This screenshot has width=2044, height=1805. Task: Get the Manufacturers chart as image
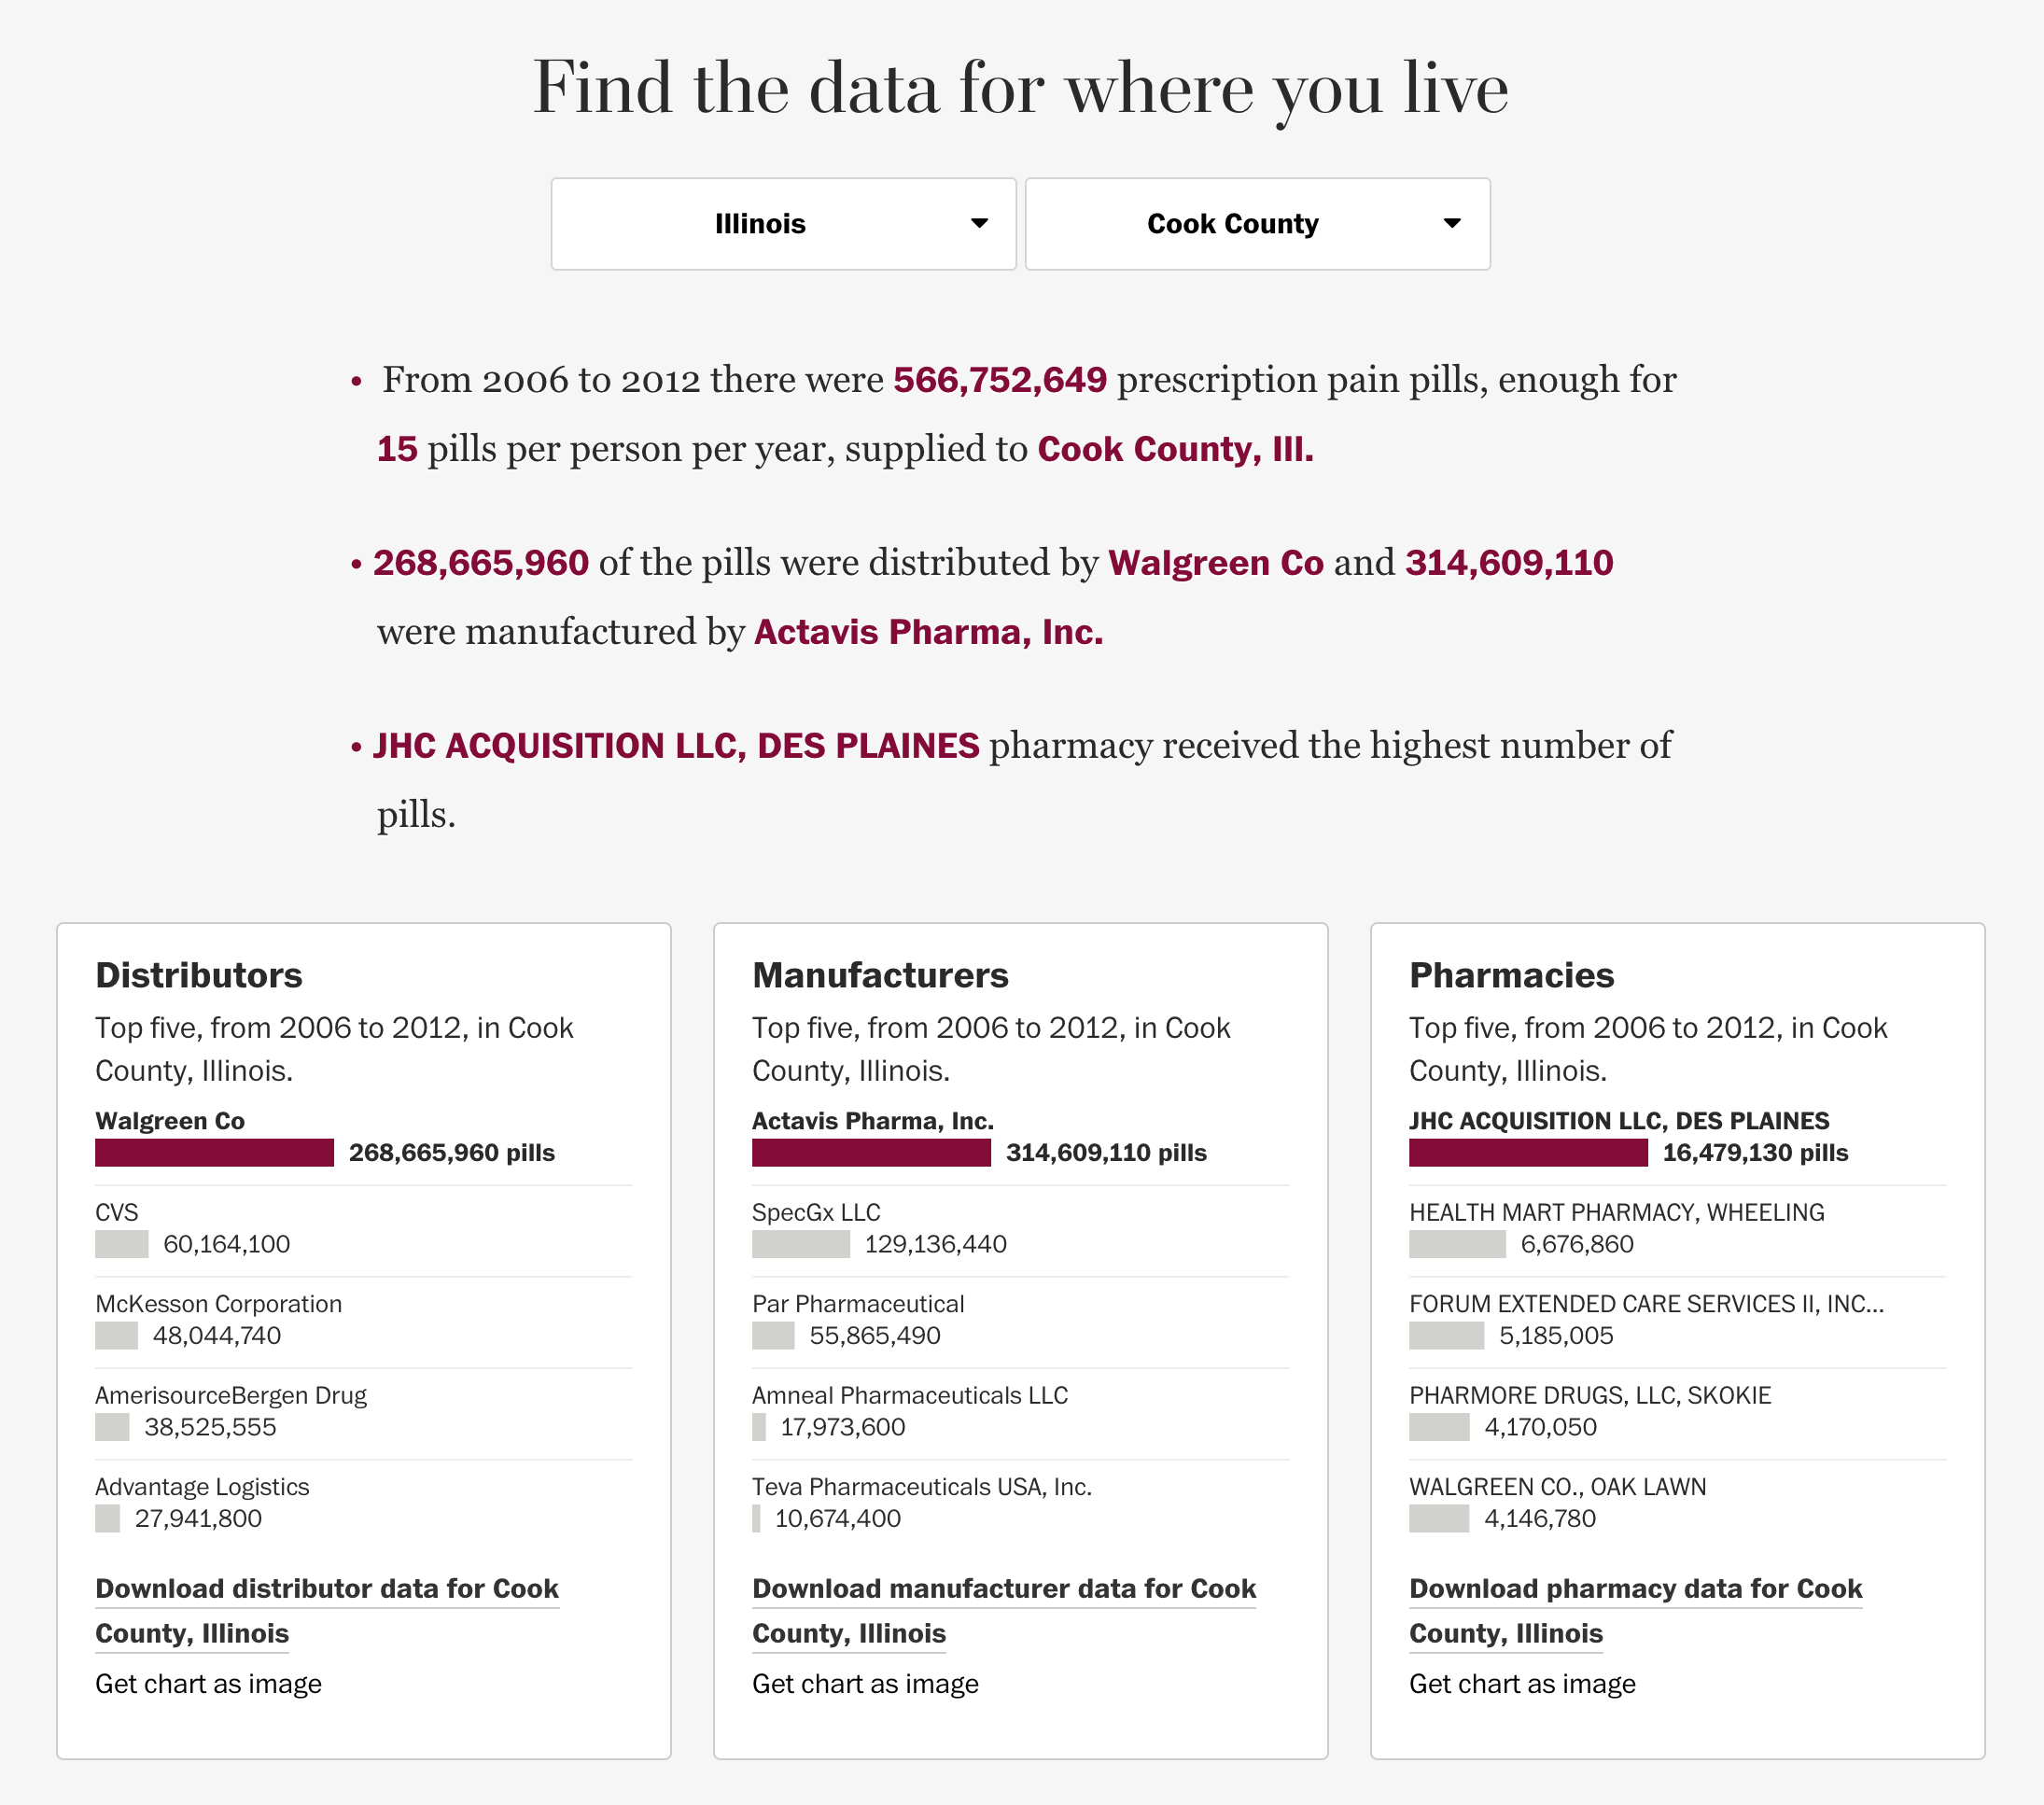point(865,1684)
